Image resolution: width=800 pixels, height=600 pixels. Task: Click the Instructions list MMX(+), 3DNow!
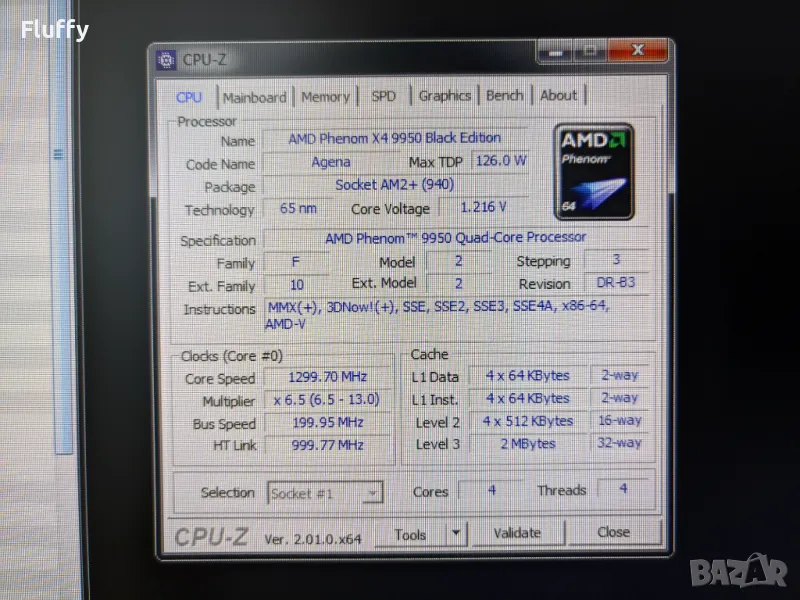[458, 315]
